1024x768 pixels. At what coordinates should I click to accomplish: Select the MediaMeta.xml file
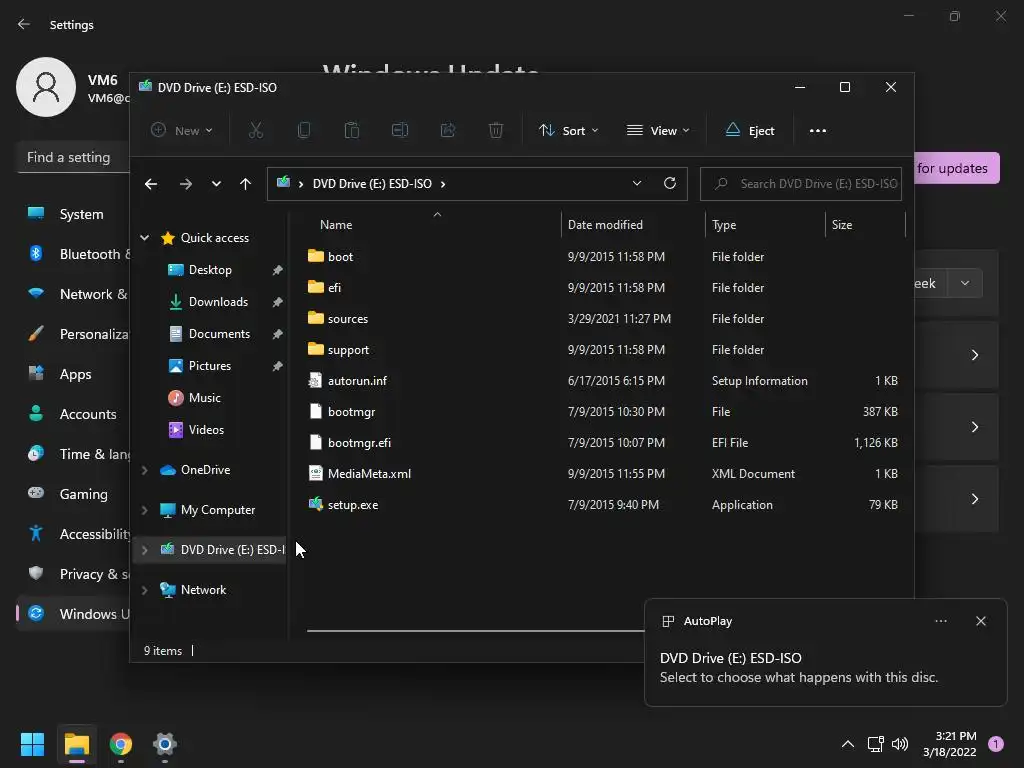coord(369,473)
